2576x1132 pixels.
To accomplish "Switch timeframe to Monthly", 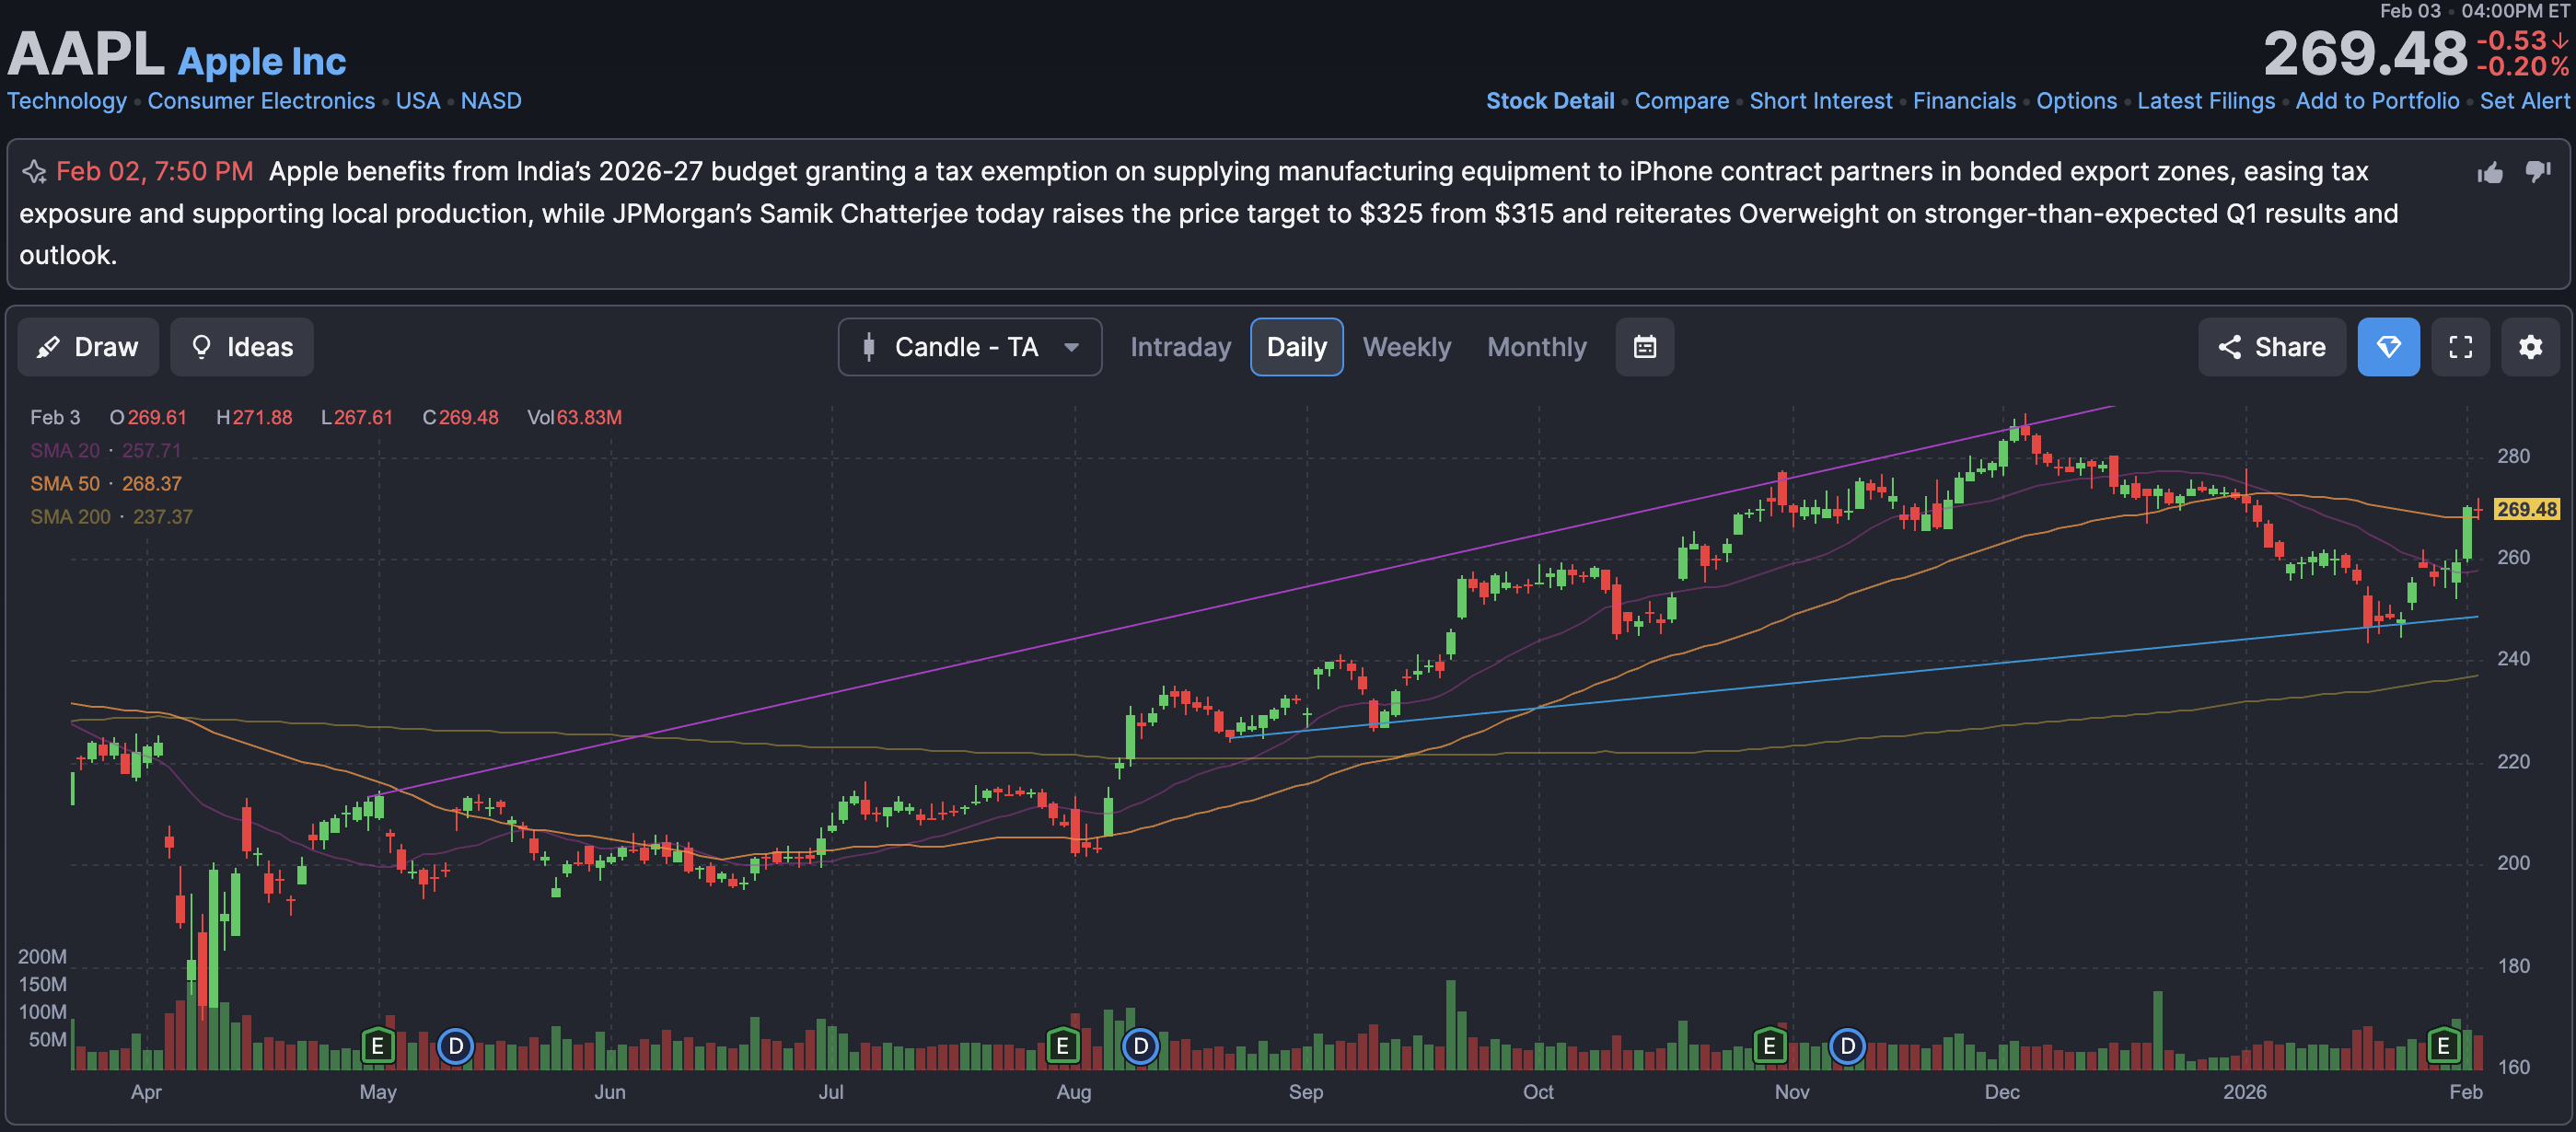I will [1536, 347].
